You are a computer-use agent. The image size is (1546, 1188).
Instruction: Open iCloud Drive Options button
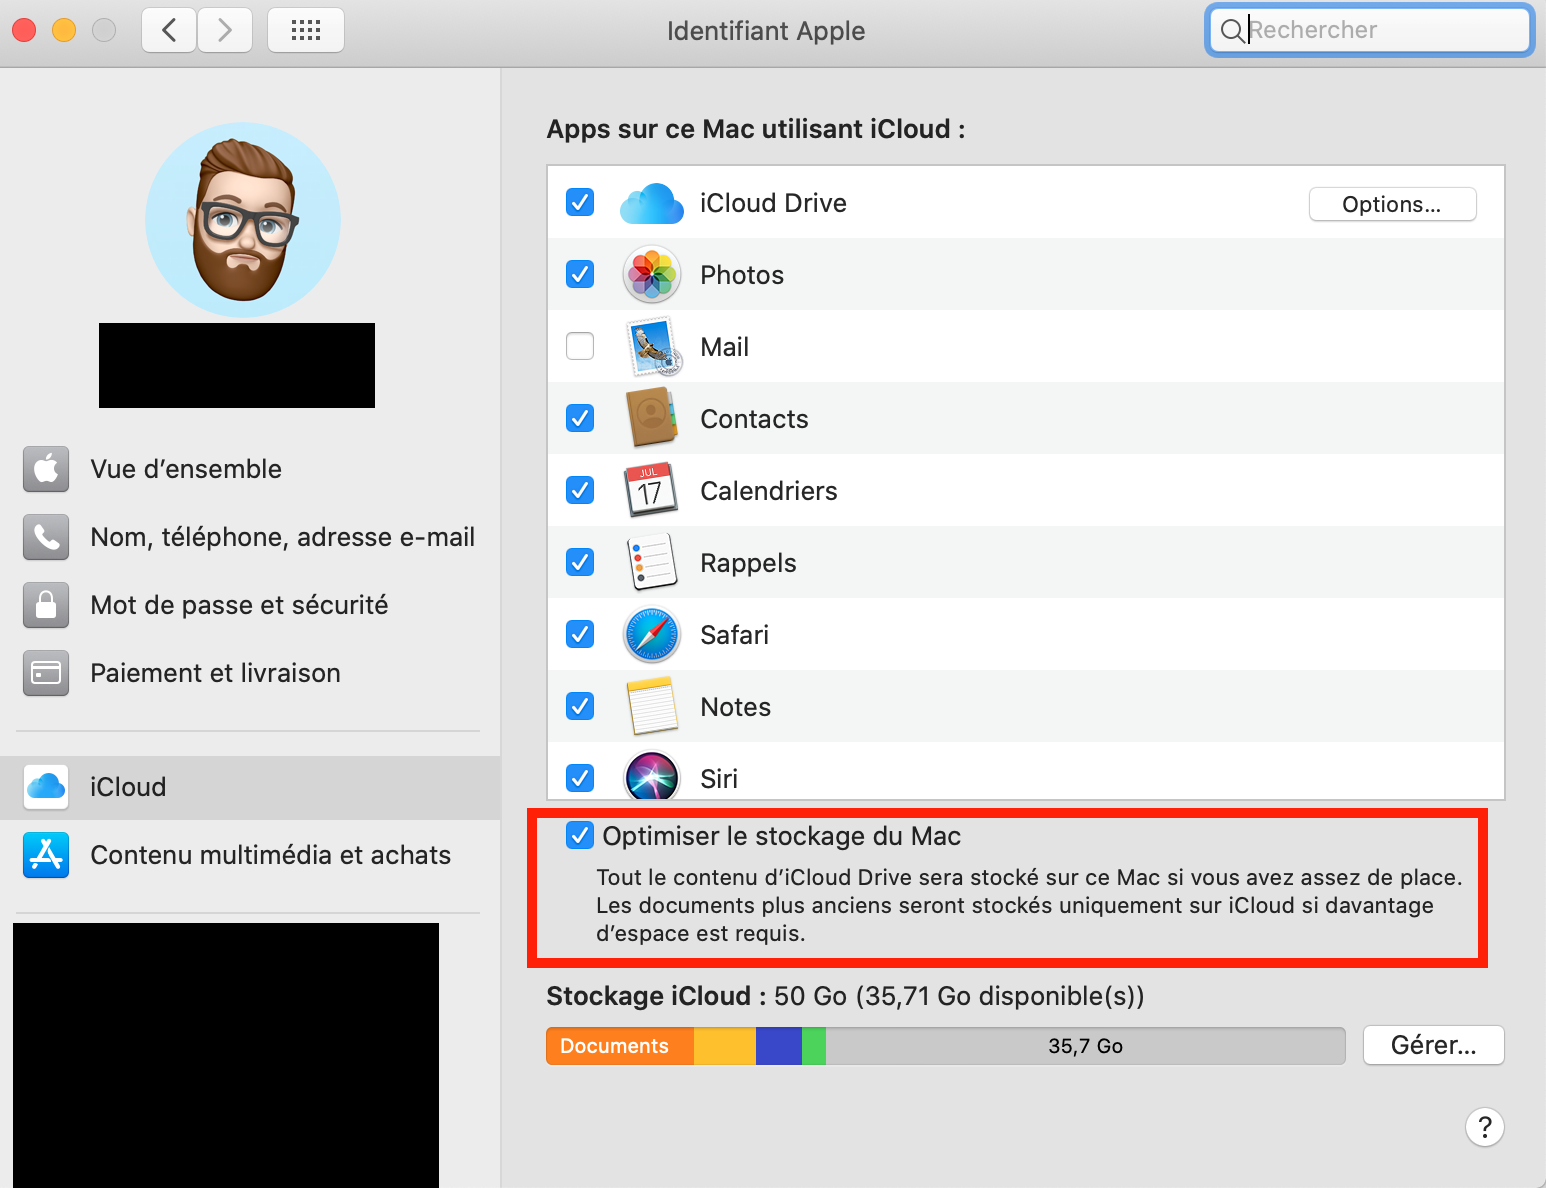(x=1392, y=204)
